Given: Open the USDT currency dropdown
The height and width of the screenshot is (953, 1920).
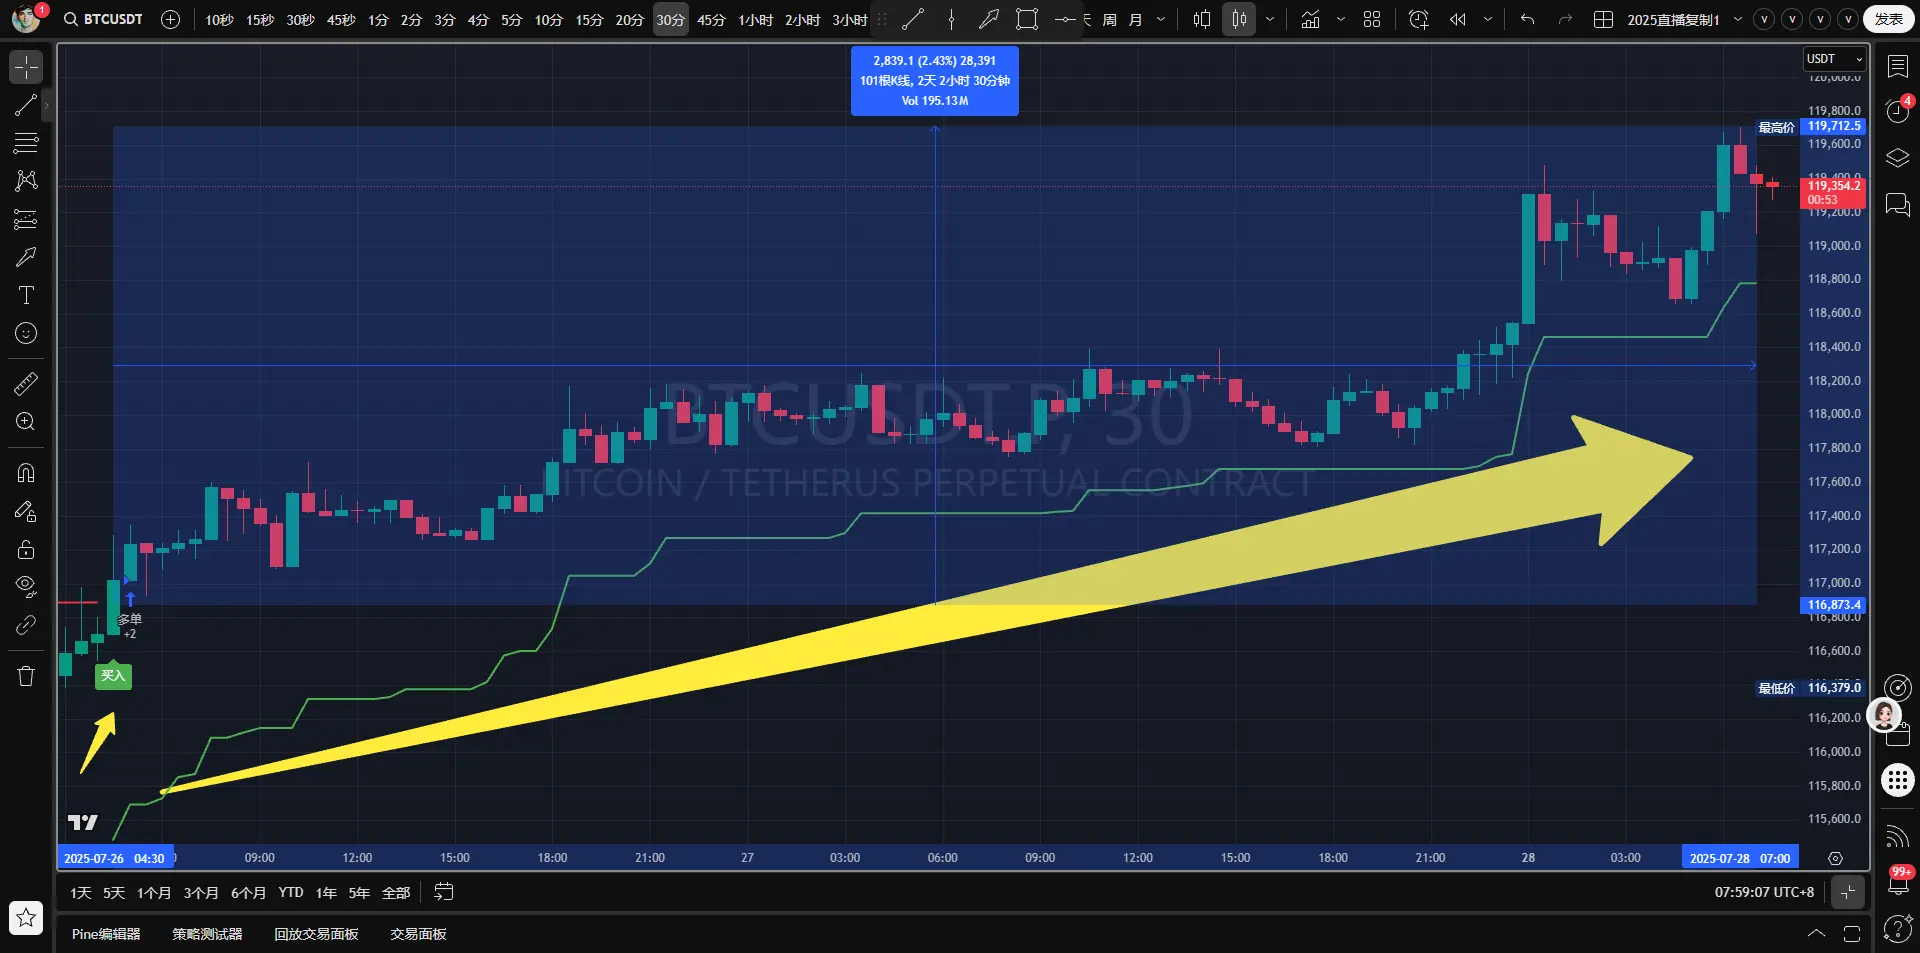Looking at the screenshot, I should pyautogui.click(x=1835, y=59).
